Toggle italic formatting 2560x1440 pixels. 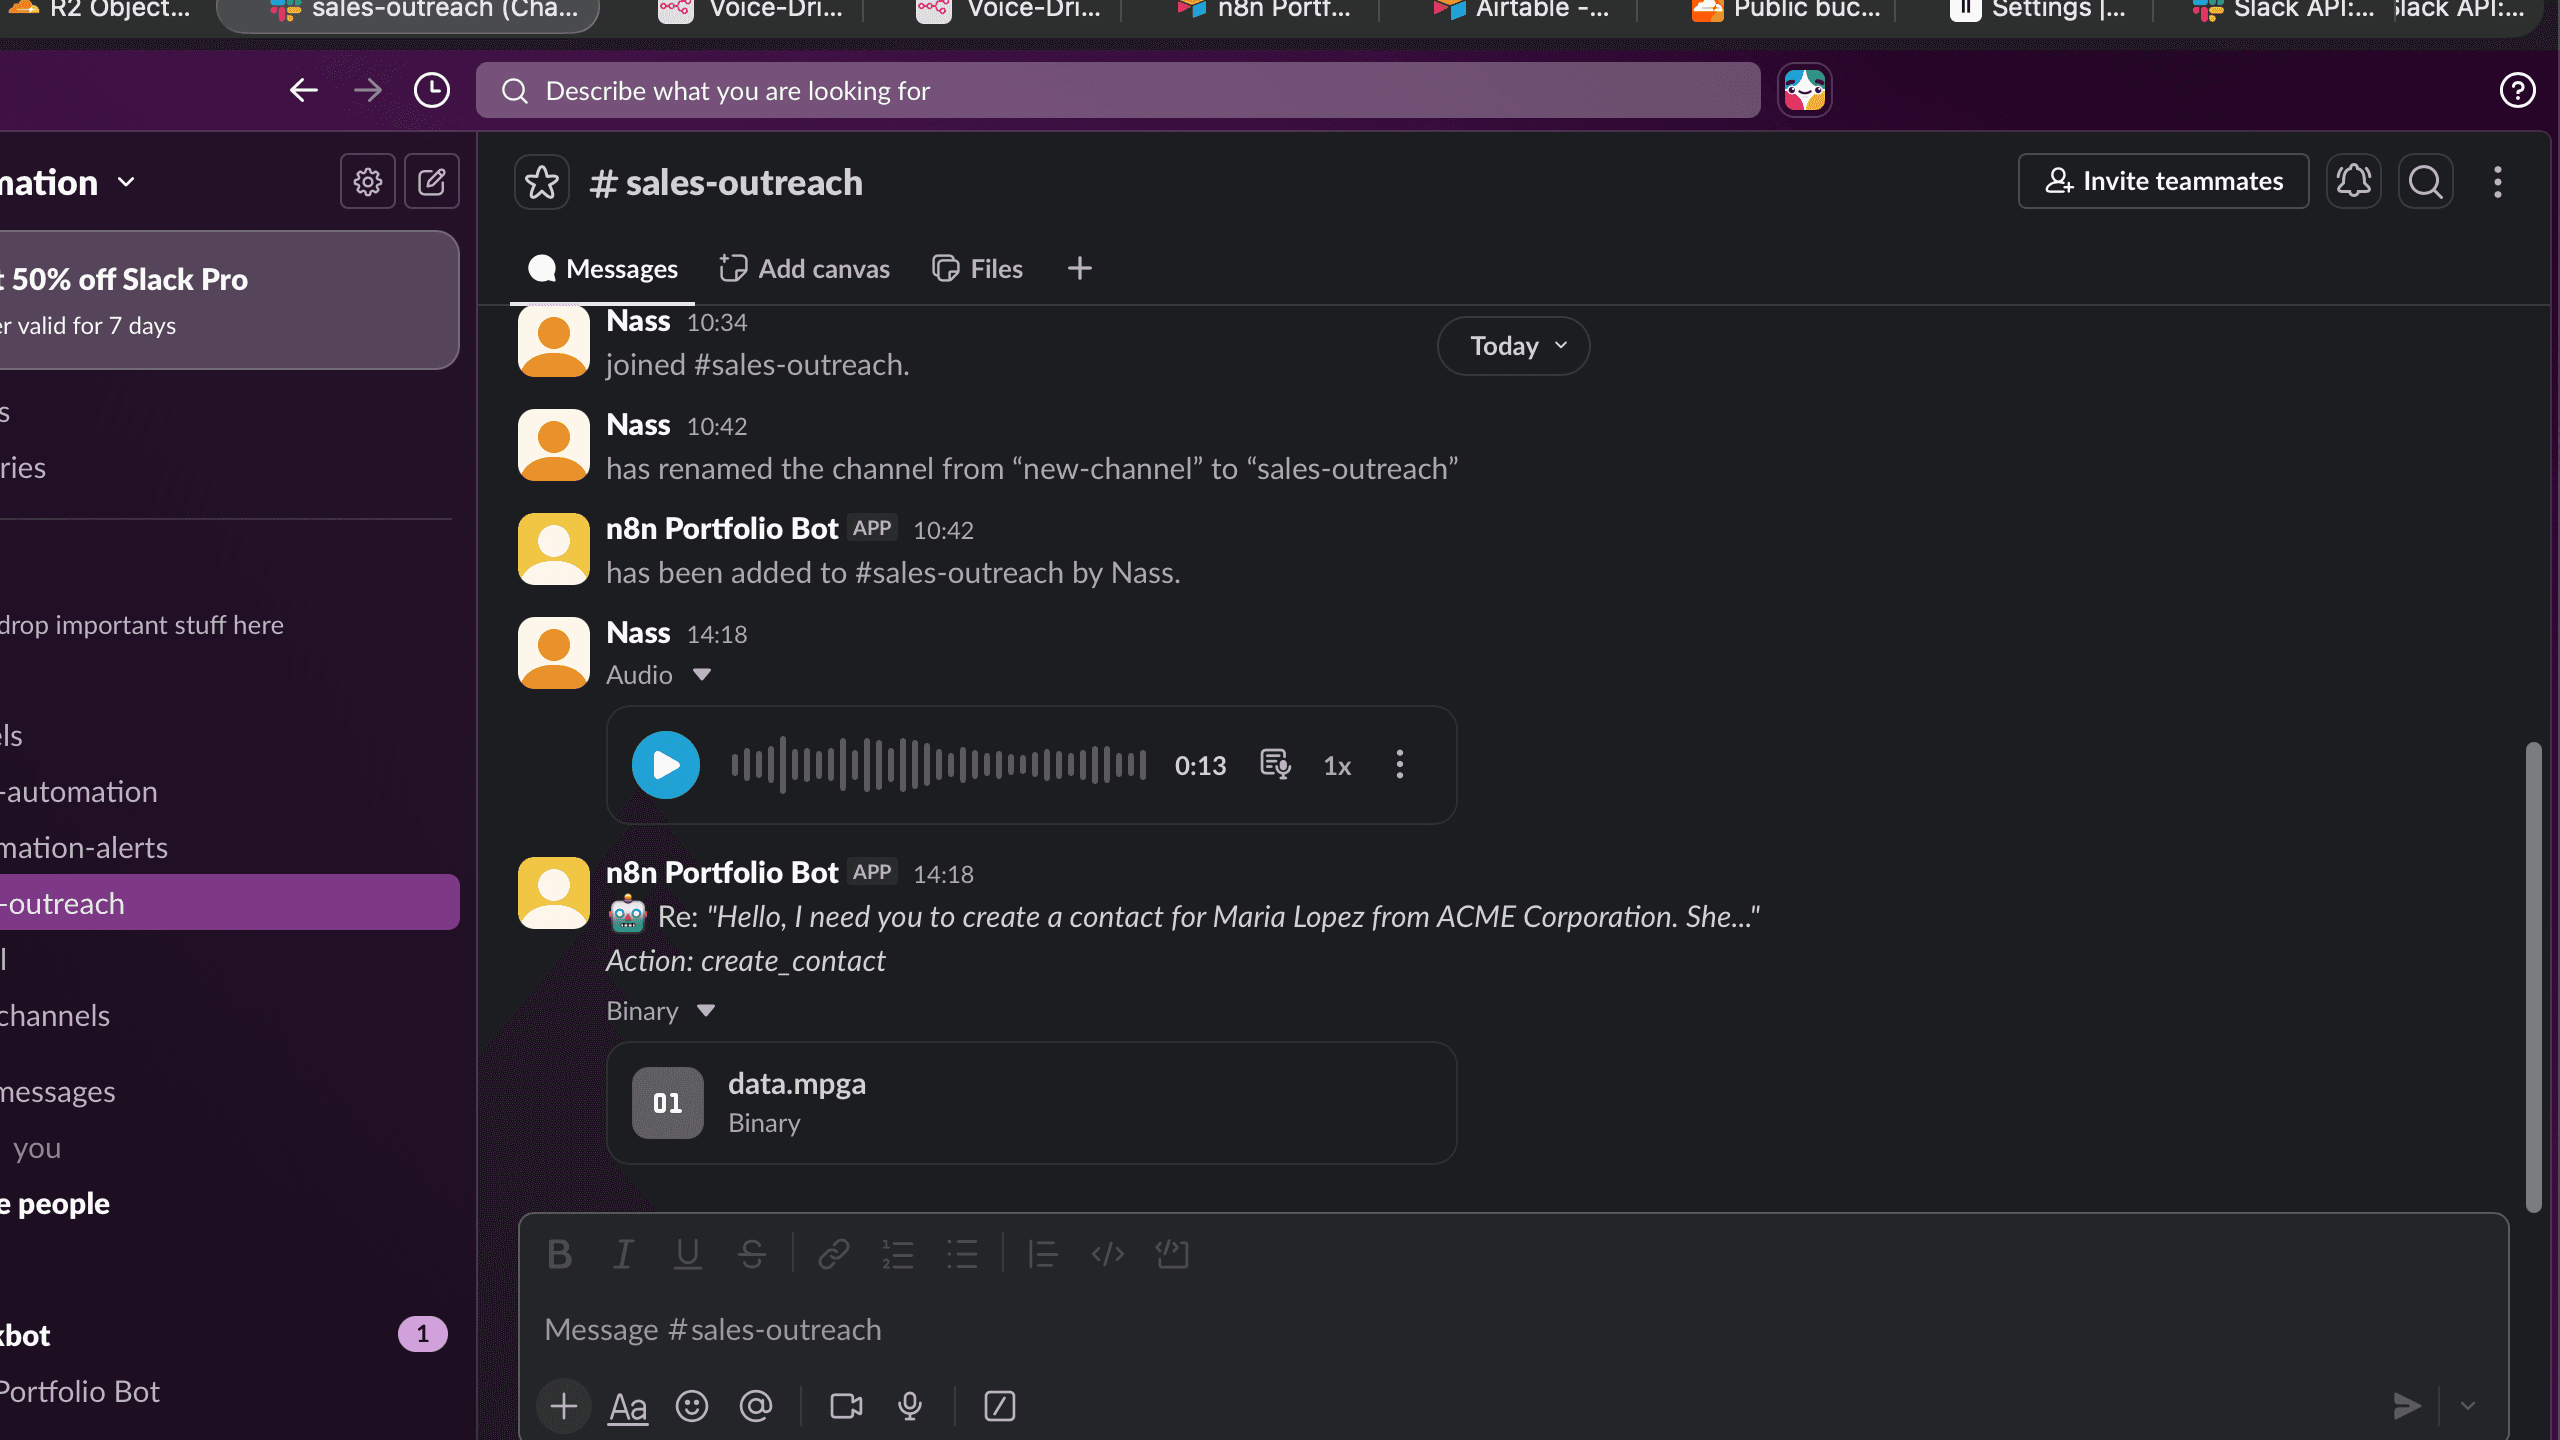point(624,1254)
